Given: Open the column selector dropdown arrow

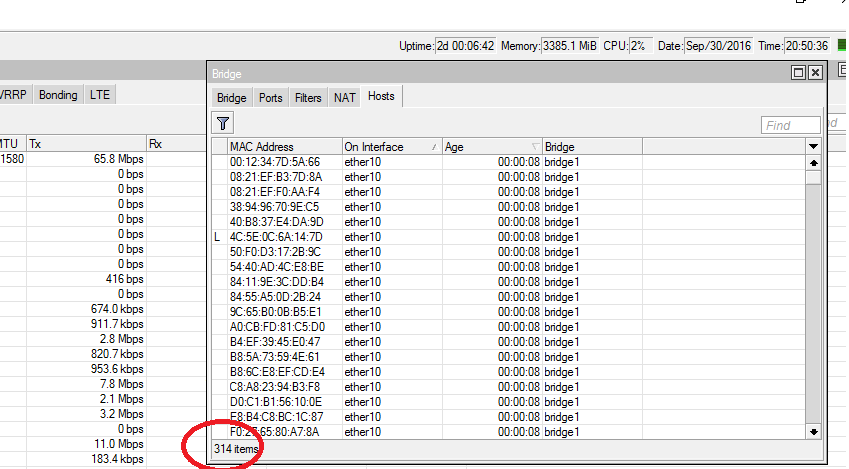Looking at the screenshot, I should (813, 146).
